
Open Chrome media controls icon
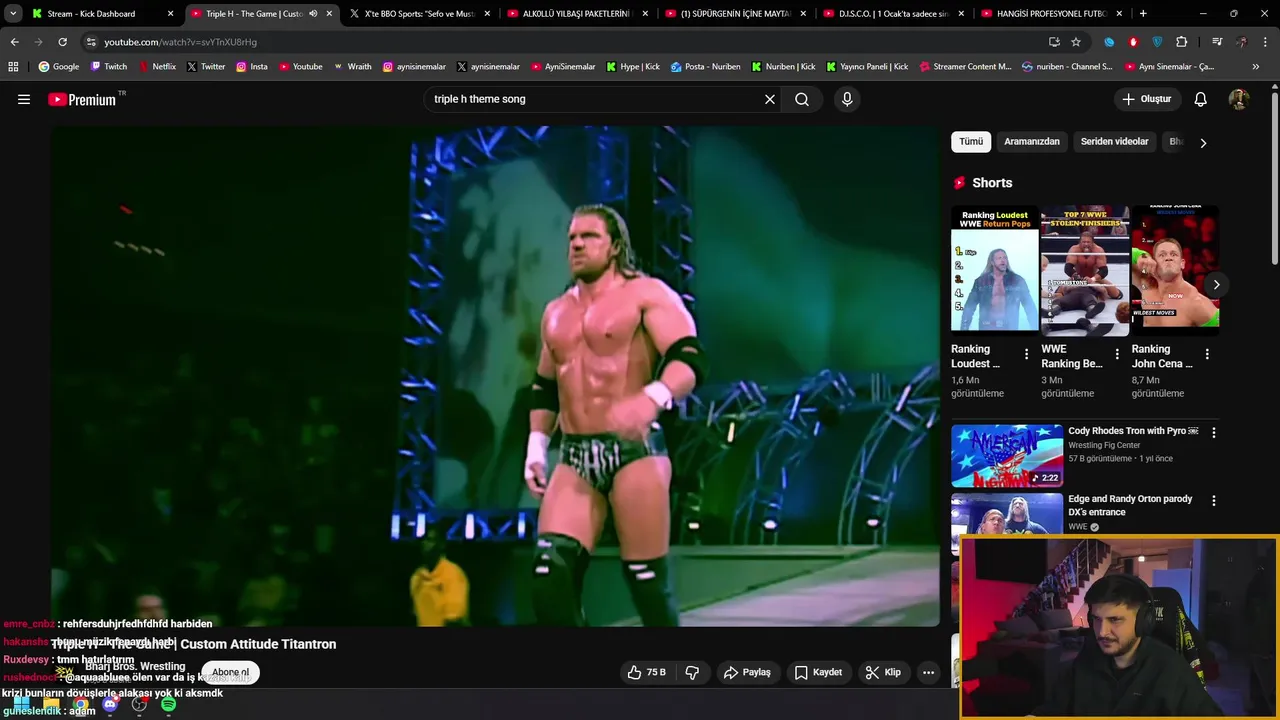1217,42
